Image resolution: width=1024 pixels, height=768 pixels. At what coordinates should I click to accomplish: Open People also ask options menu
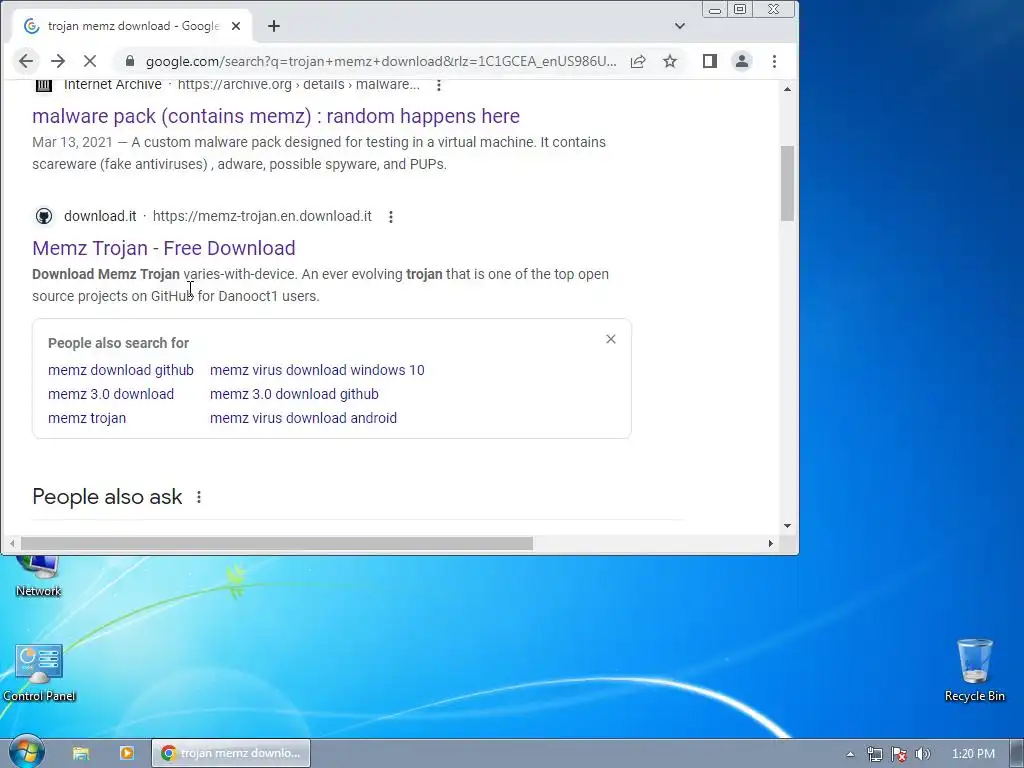[x=199, y=498]
